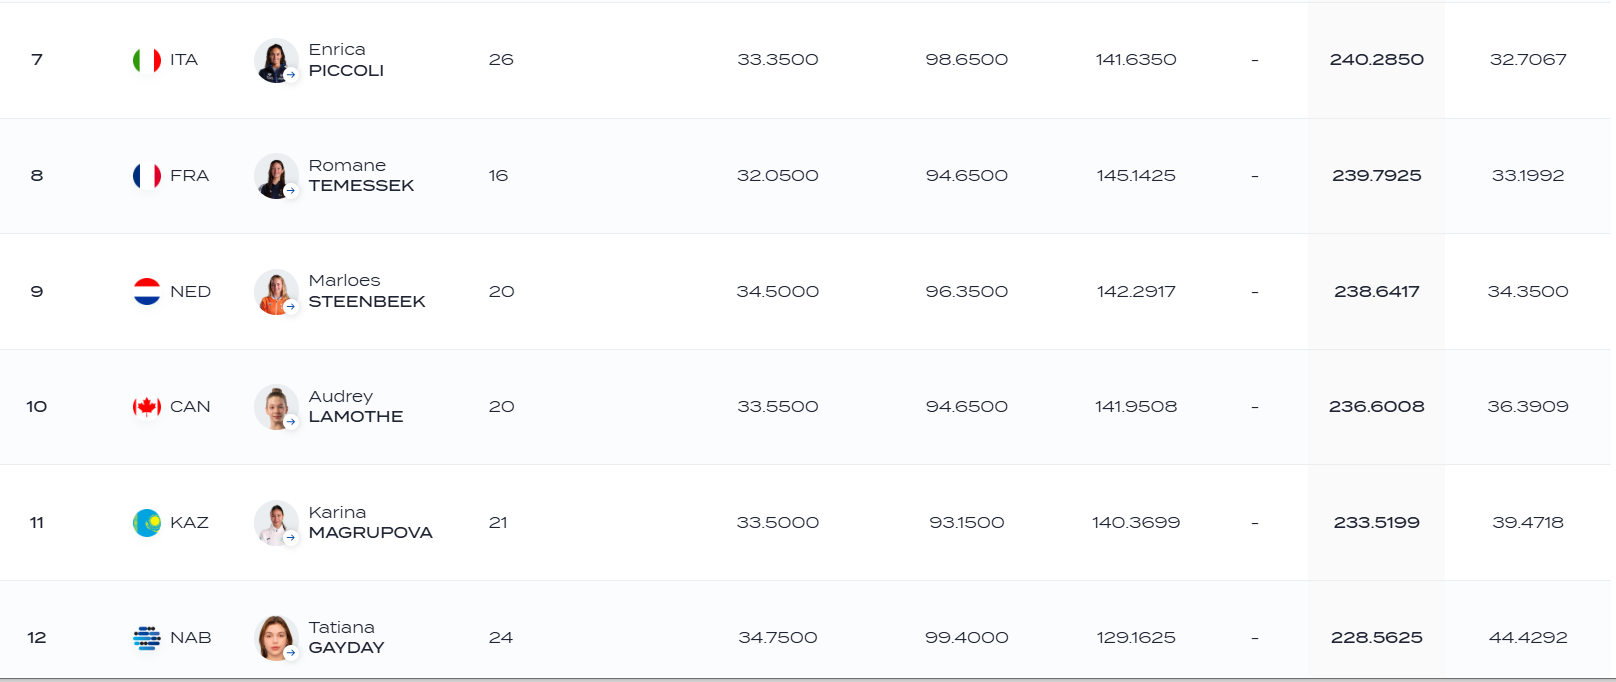The height and width of the screenshot is (682, 1616).
Task: Click the NAB neutral athletes emblem
Action: pos(147,638)
